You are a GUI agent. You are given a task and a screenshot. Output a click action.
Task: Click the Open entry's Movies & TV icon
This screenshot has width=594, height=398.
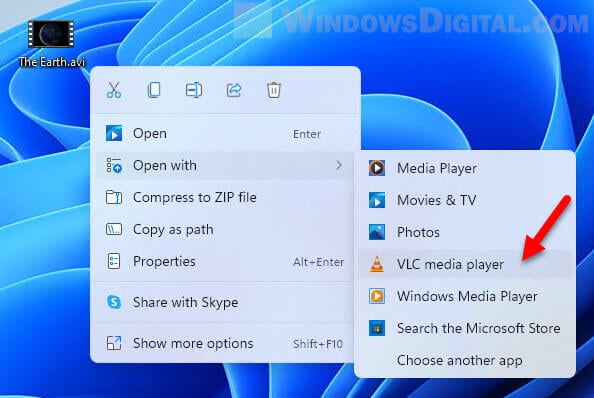pyautogui.click(x=114, y=133)
